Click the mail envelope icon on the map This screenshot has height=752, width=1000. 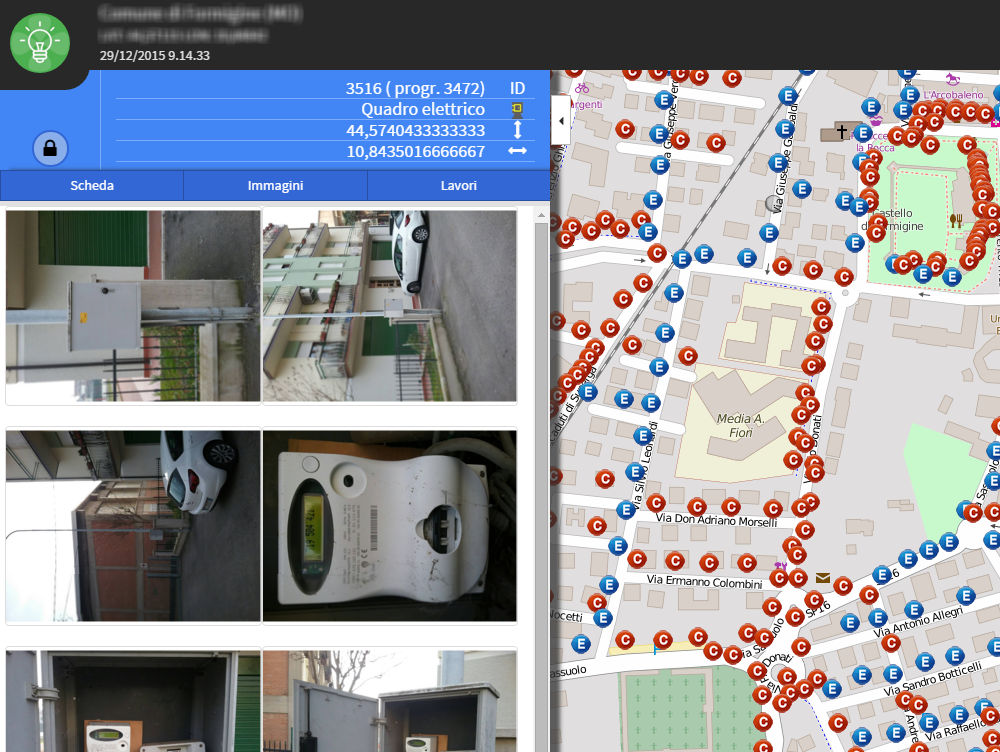(822, 577)
